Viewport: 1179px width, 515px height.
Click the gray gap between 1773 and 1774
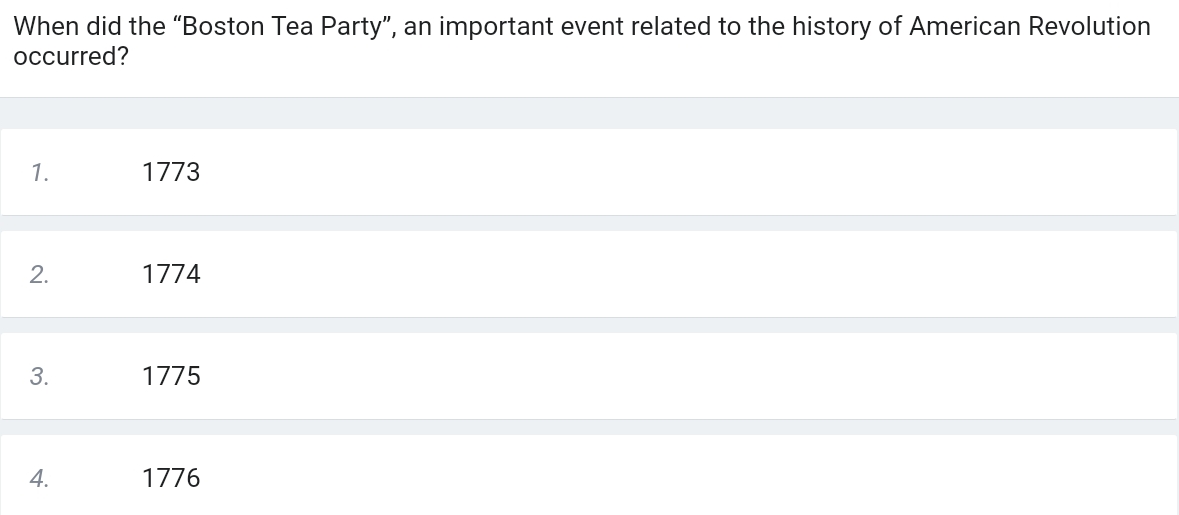tap(590, 223)
